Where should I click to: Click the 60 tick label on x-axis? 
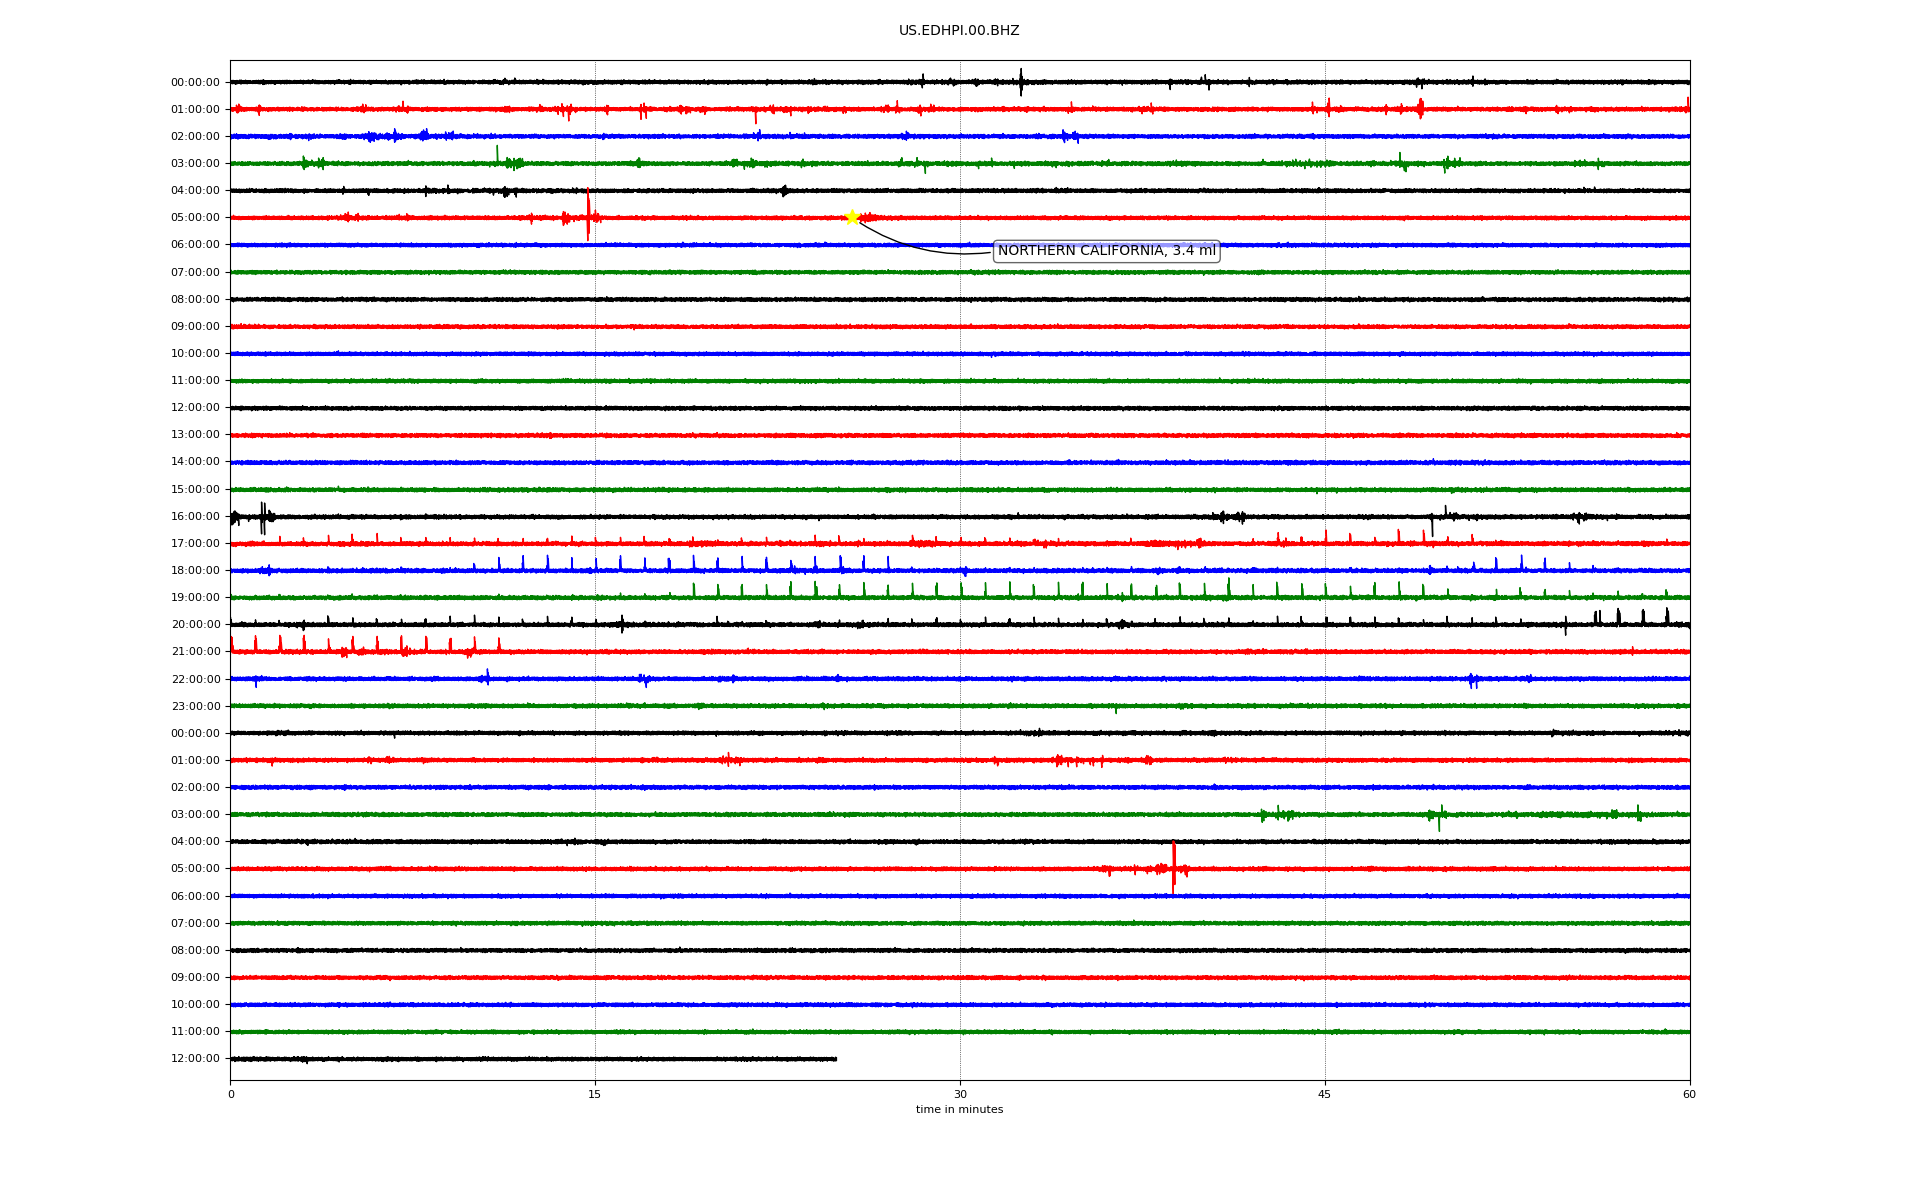coord(1689,1094)
